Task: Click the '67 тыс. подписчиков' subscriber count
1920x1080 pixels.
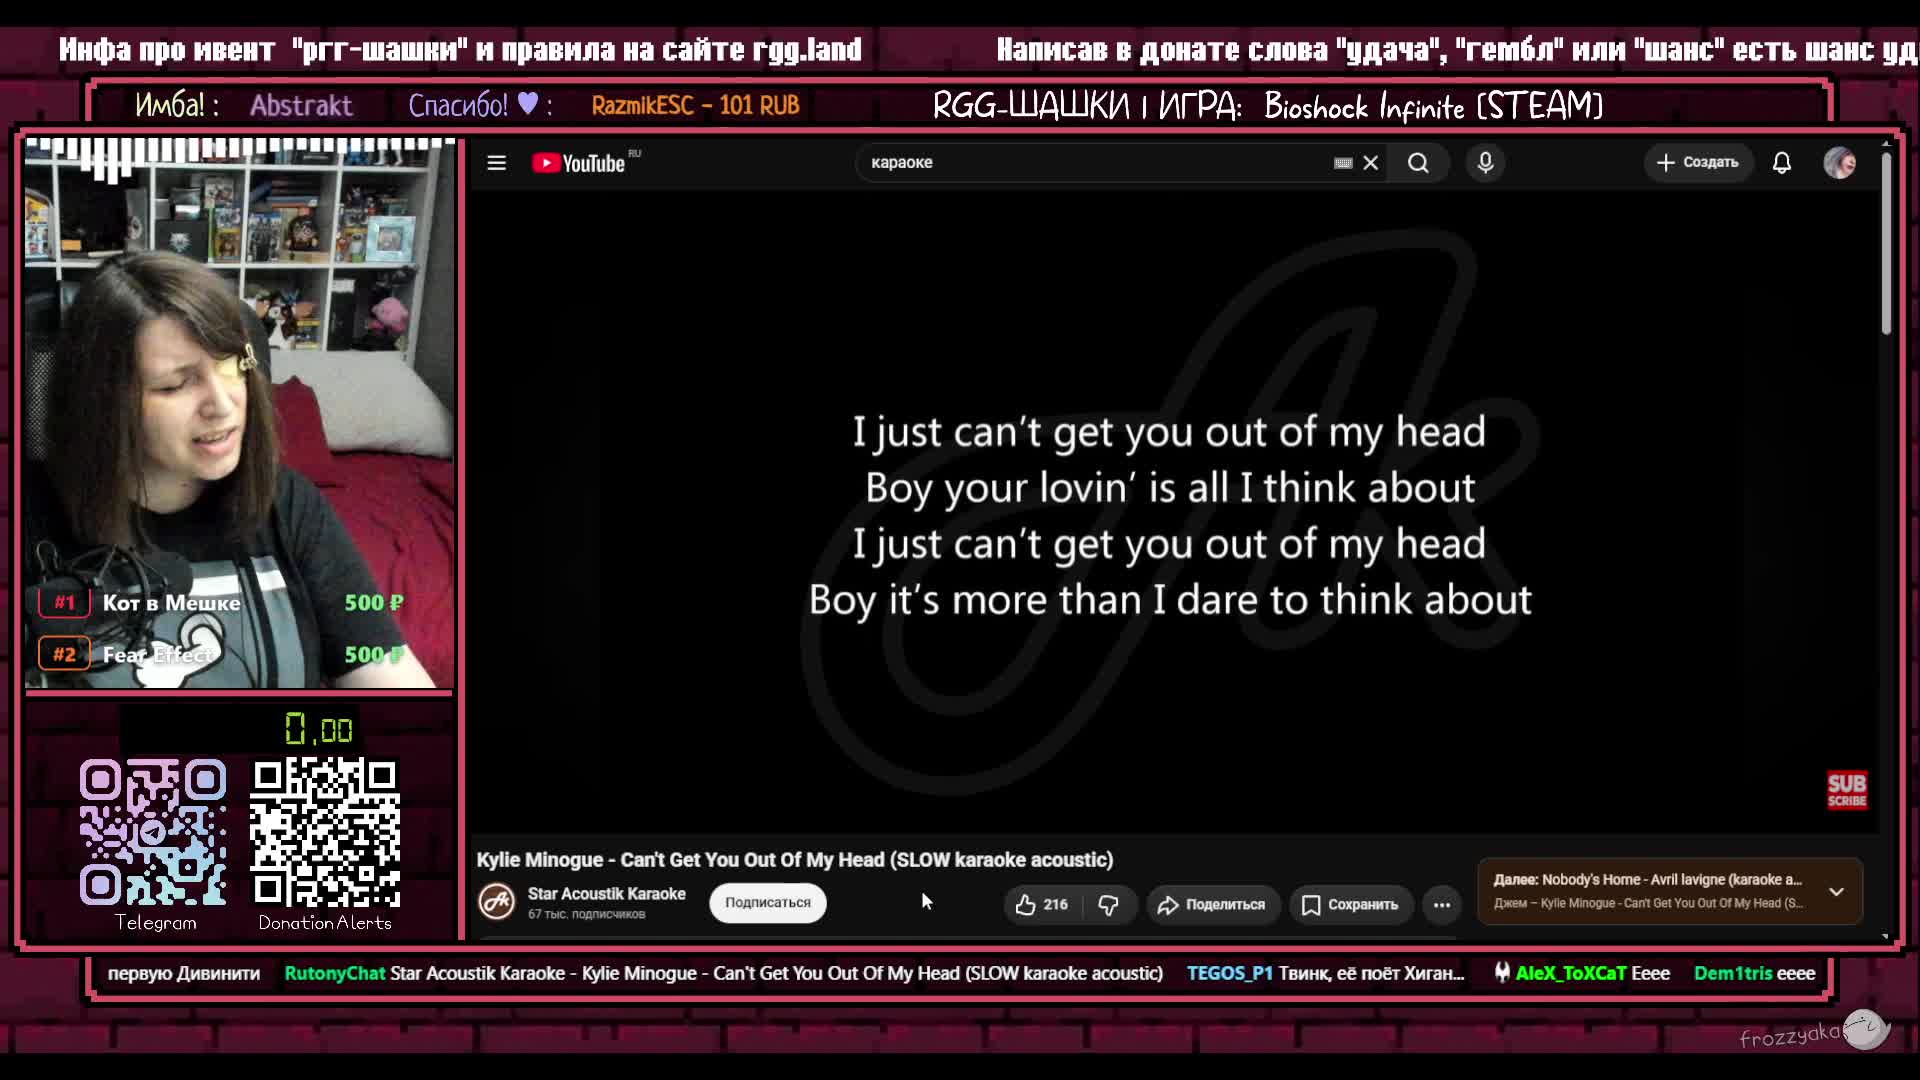Action: [x=587, y=914]
